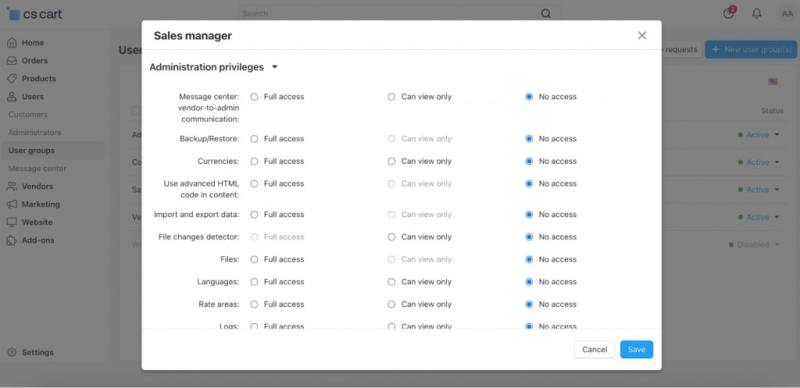Screen dimensions: 800x388
Task: Open the icon with red badge in header
Action: pos(729,13)
